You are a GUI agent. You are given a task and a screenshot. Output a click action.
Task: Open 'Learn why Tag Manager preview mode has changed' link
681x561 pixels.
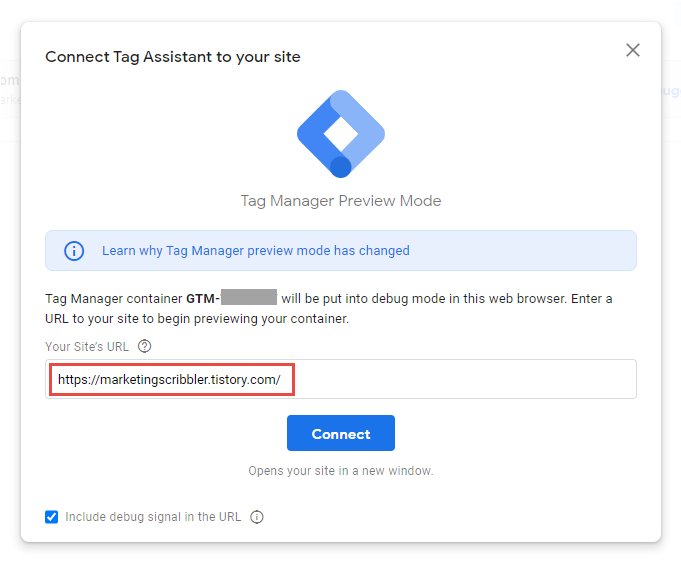(x=256, y=251)
